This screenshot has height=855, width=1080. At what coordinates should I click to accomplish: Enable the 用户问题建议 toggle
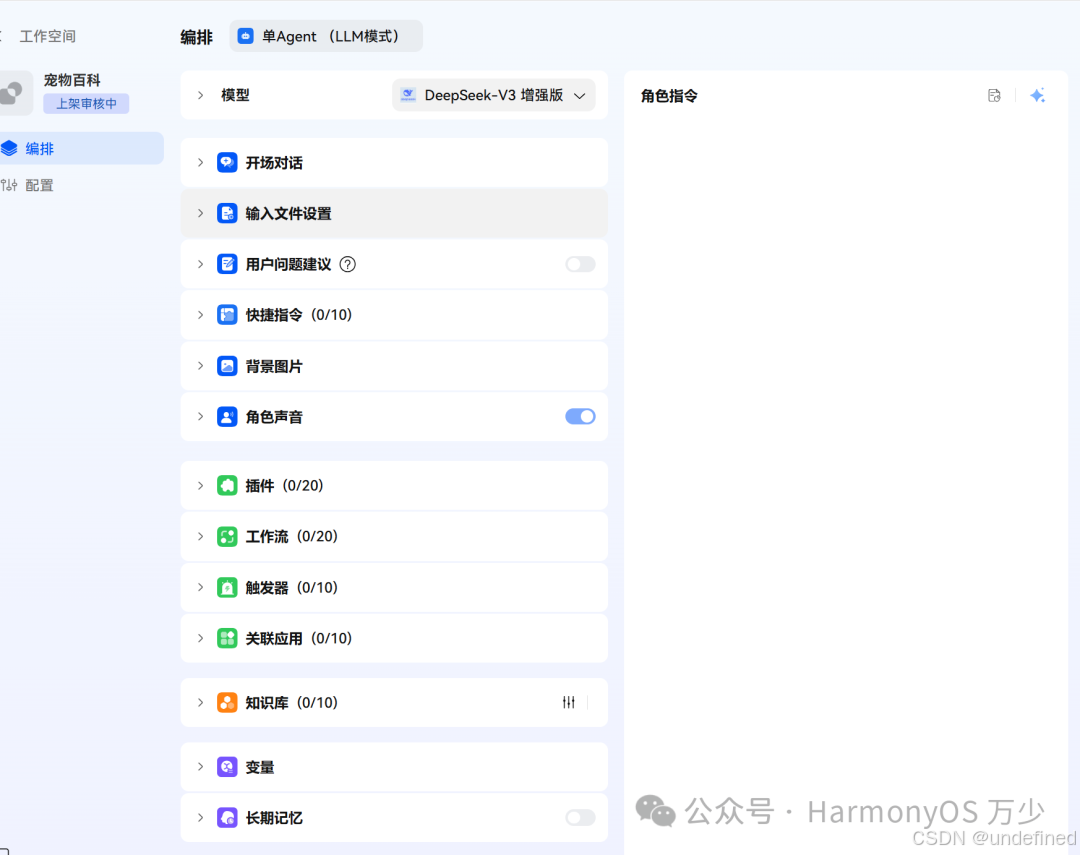(x=580, y=265)
